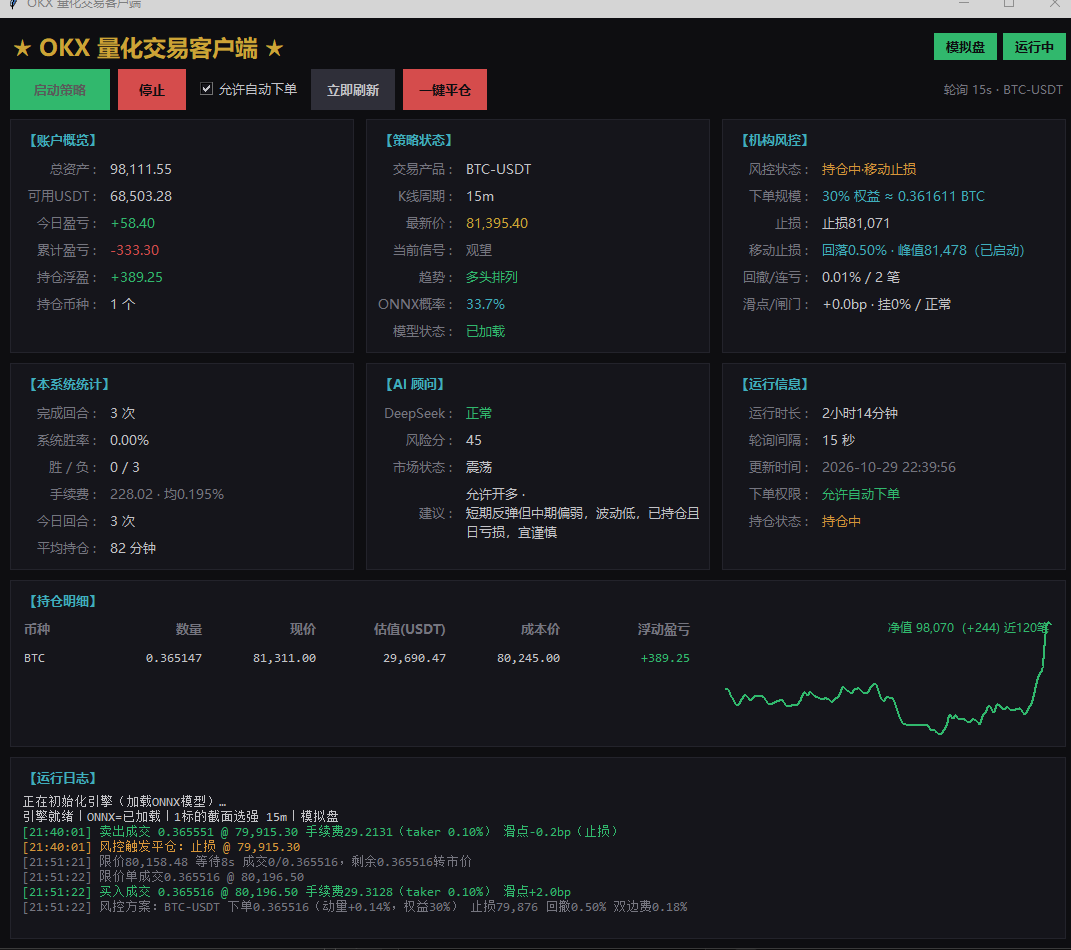Click position status value 持仓中 in 运行信息
The width and height of the screenshot is (1071, 950).
841,521
